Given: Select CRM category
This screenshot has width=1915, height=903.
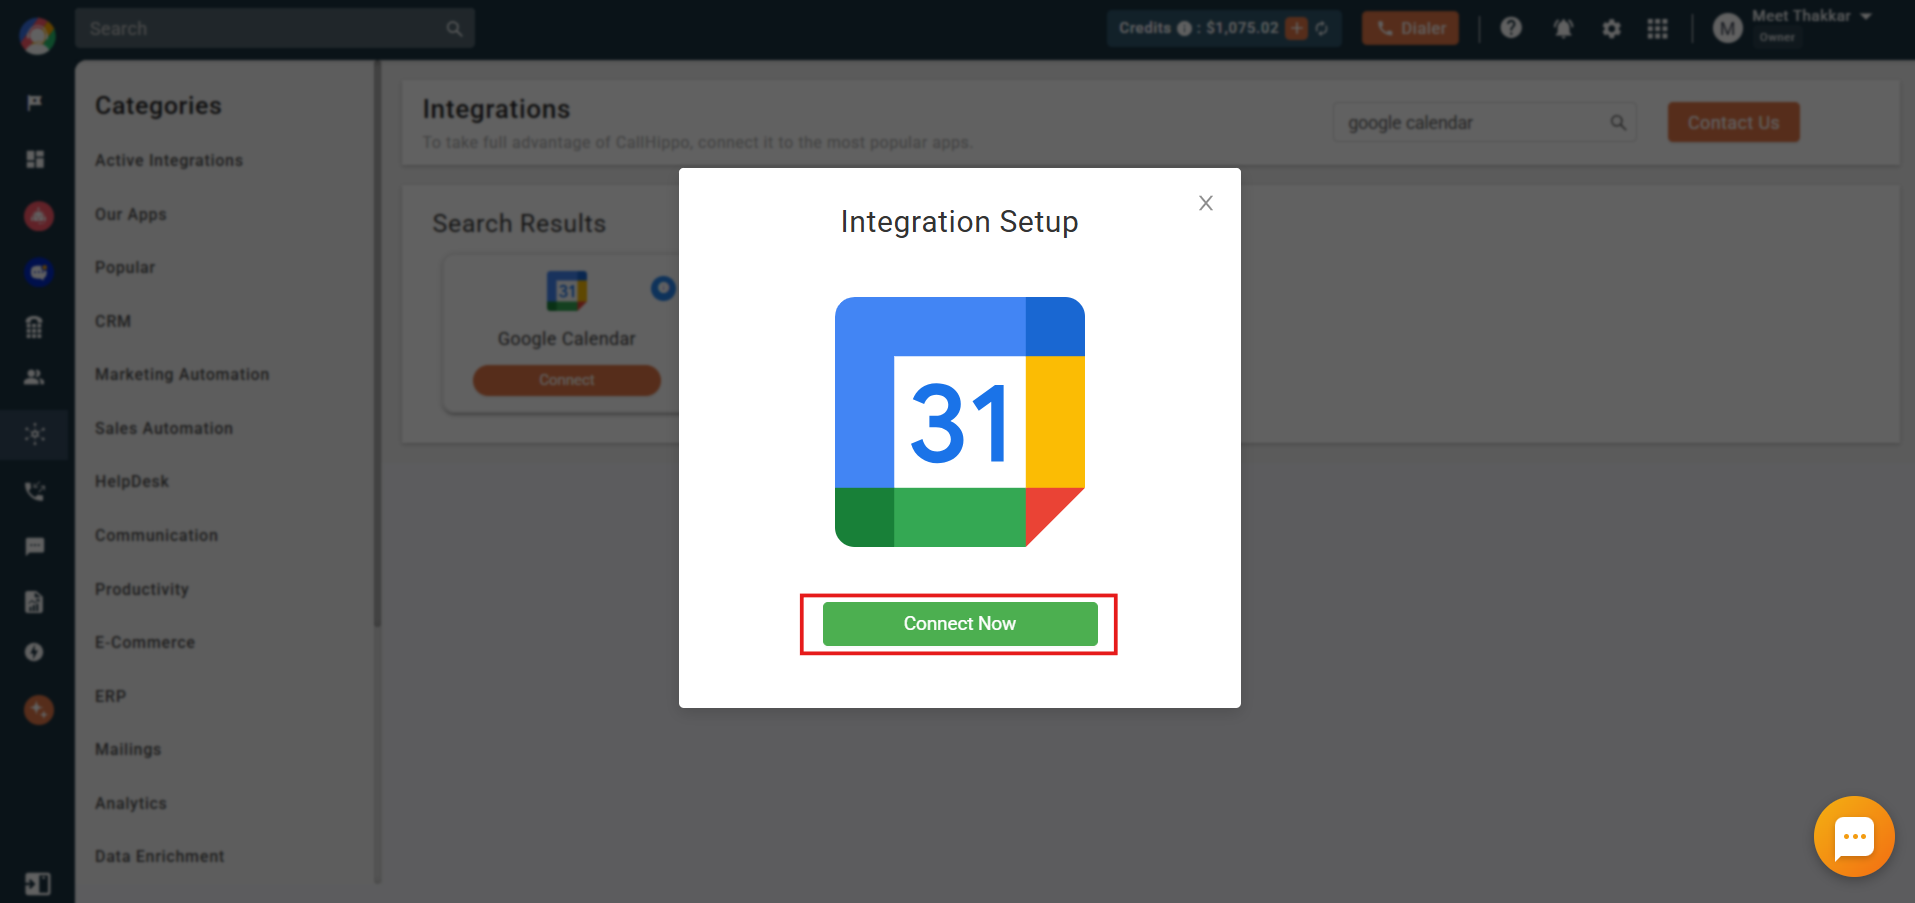Looking at the screenshot, I should pos(113,321).
